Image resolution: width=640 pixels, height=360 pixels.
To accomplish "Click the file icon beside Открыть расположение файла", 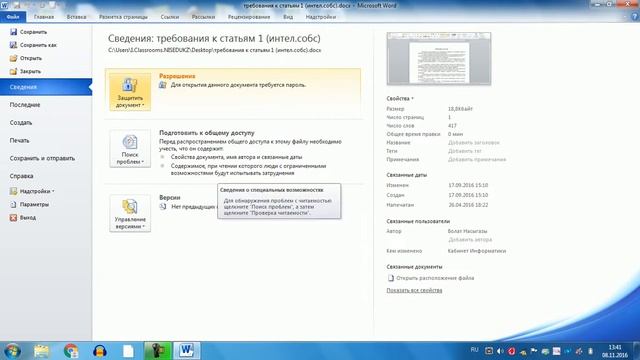I will (x=391, y=278).
